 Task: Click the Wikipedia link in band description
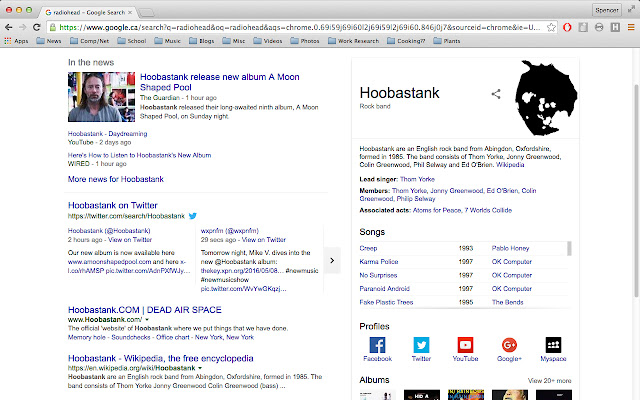(510, 165)
